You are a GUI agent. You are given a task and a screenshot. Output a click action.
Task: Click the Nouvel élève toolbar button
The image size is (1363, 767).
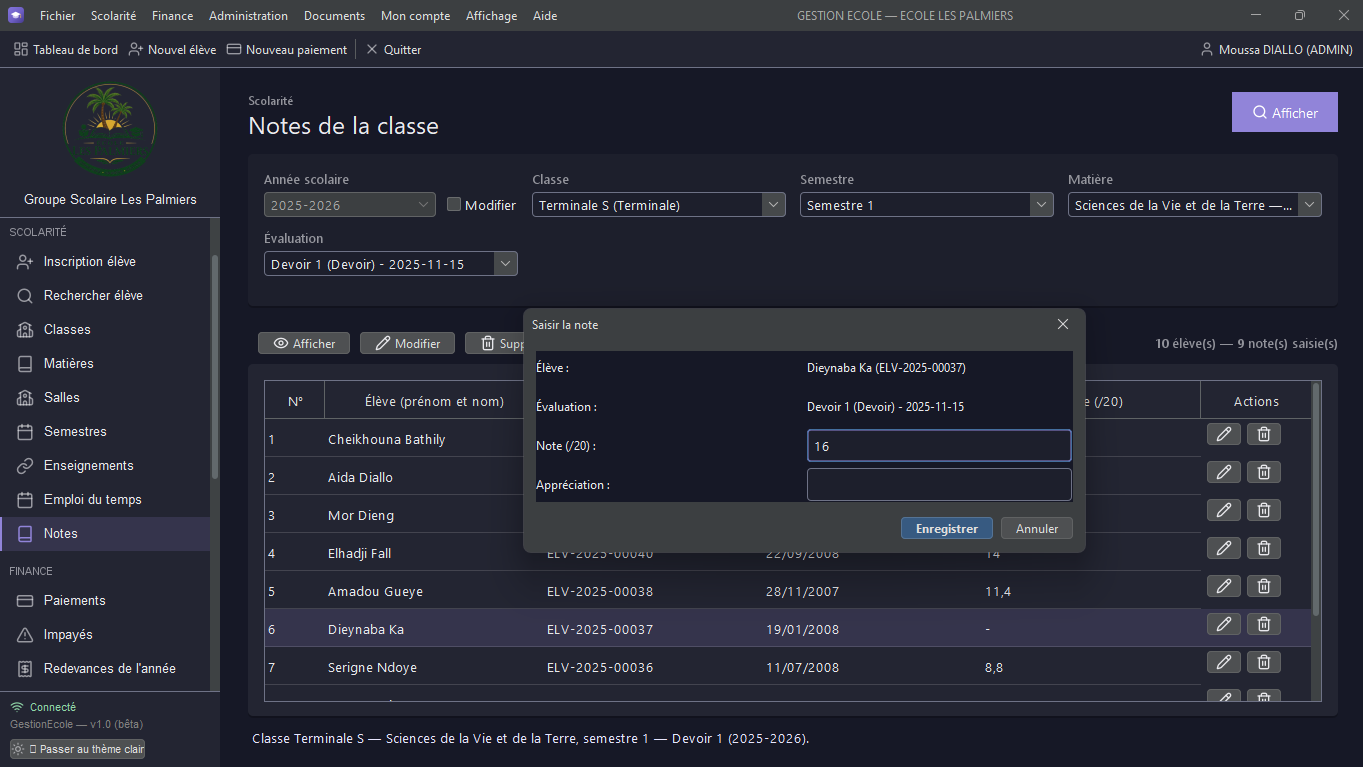coord(172,49)
